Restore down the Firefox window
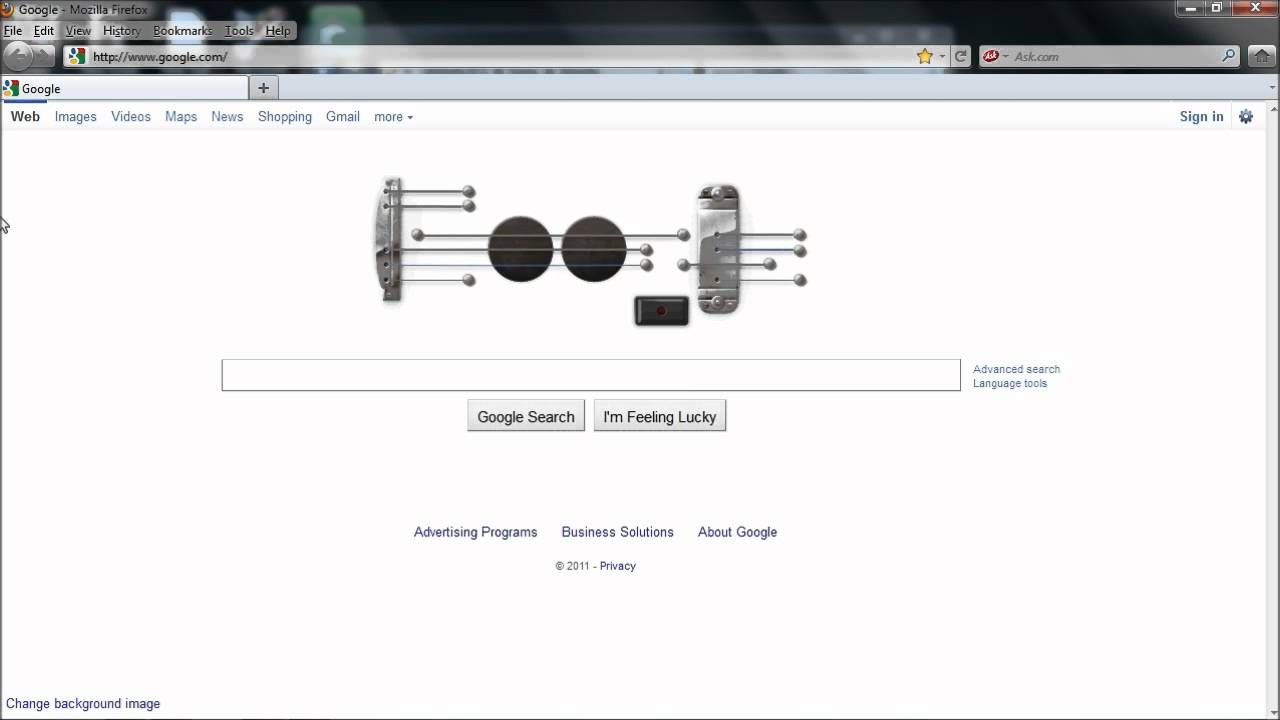The height and width of the screenshot is (720, 1280). pos(1217,7)
